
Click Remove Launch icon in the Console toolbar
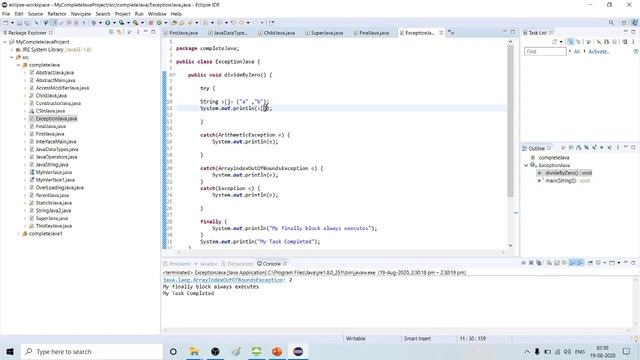[x=531, y=263]
